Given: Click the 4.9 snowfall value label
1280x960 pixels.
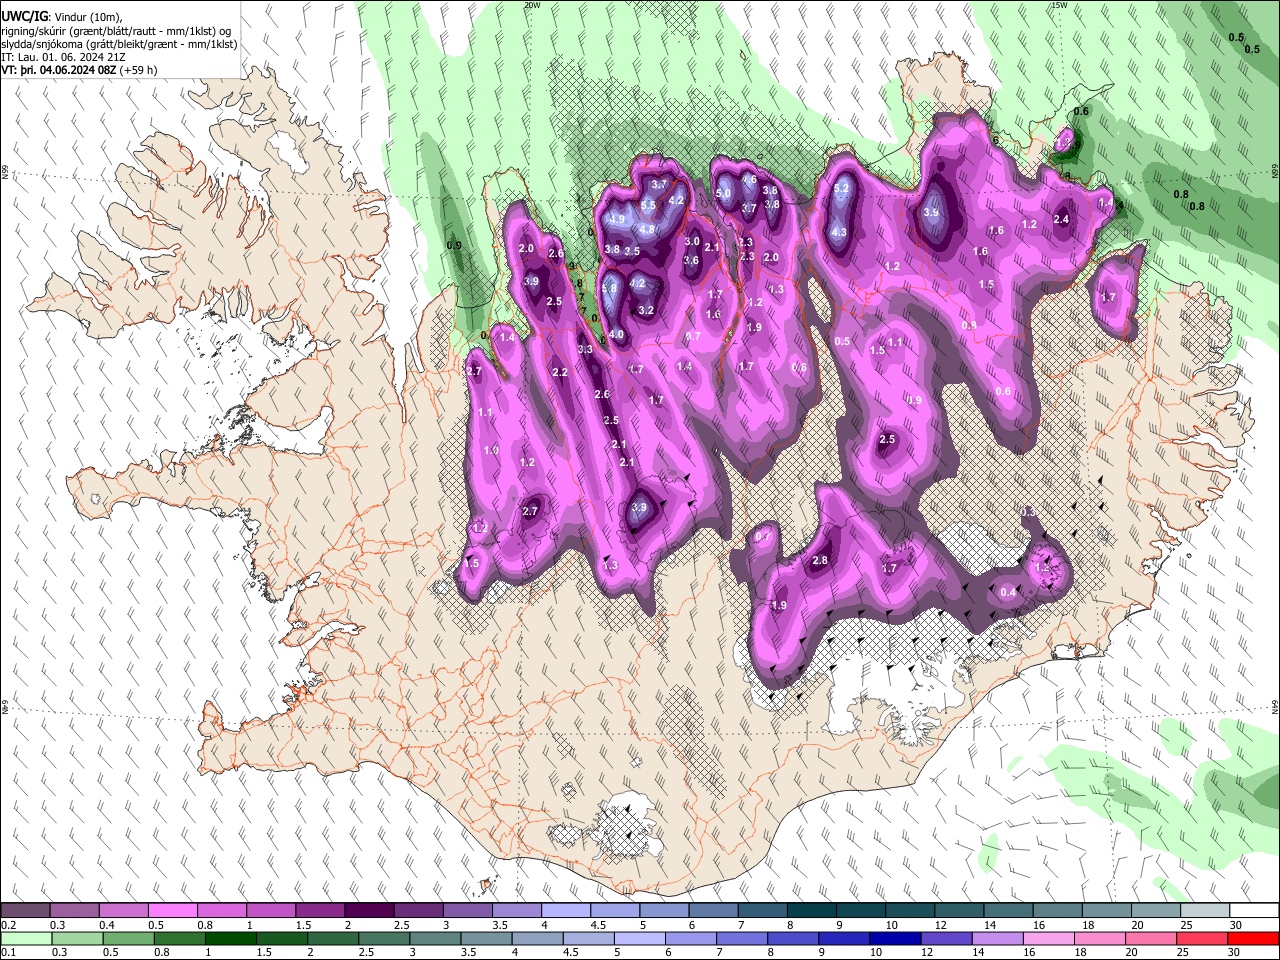Looking at the screenshot, I should 617,219.
